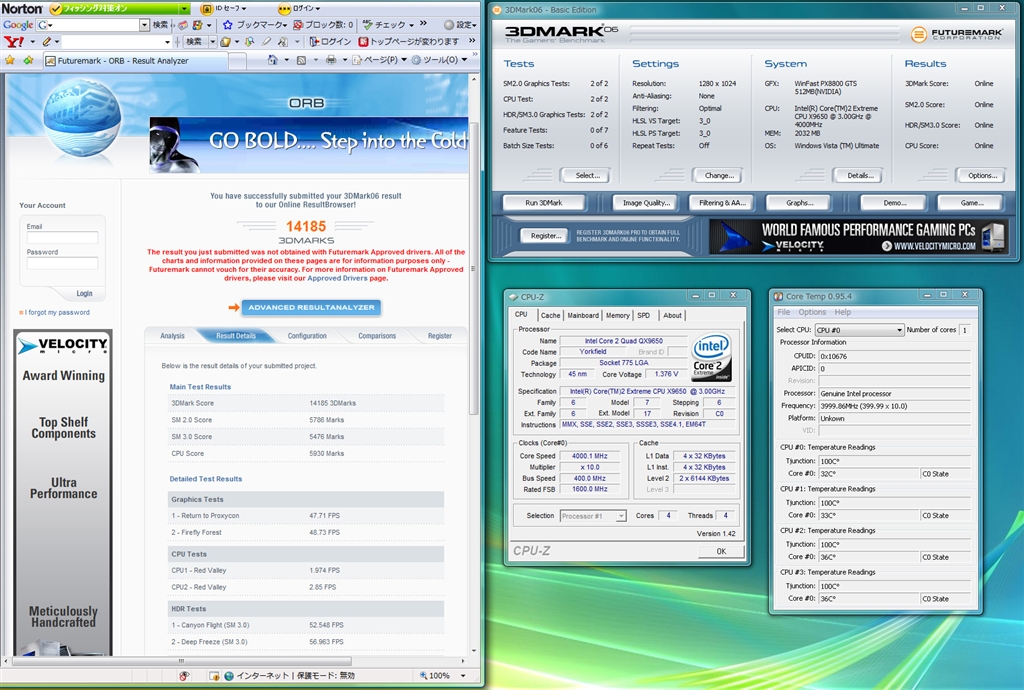Switch to the Mainboard tab in CPU-Z
Screen dimensions: 1024x690
coord(583,315)
